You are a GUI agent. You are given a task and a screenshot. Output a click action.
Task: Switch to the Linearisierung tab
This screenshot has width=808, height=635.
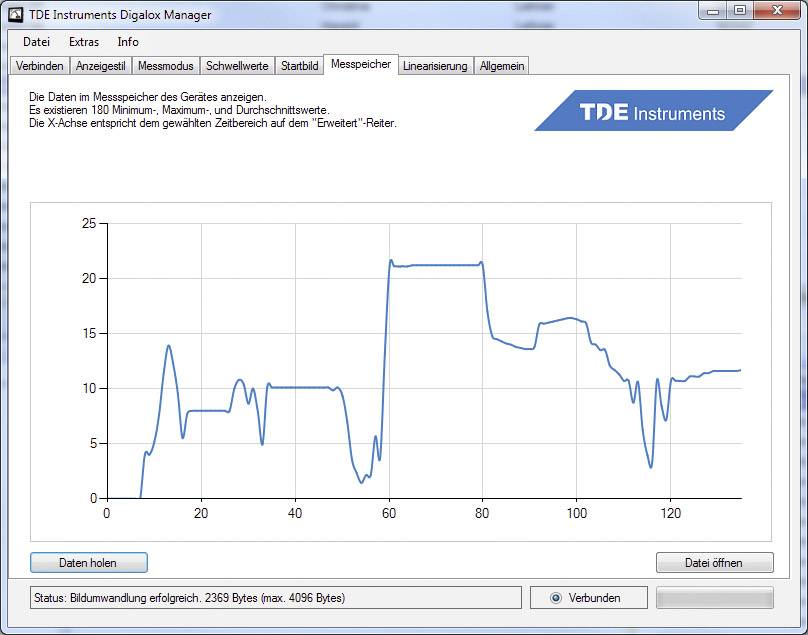[x=432, y=65]
